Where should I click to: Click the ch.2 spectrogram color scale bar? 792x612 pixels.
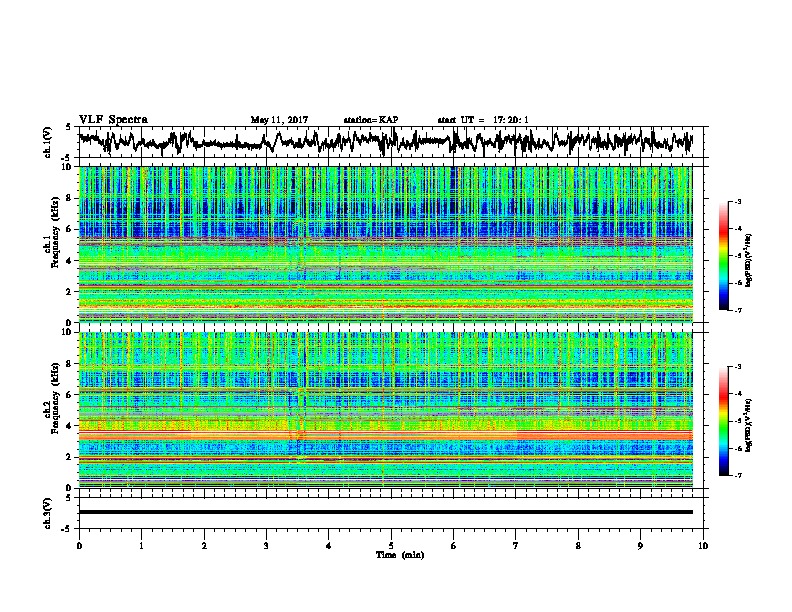pyautogui.click(x=723, y=421)
